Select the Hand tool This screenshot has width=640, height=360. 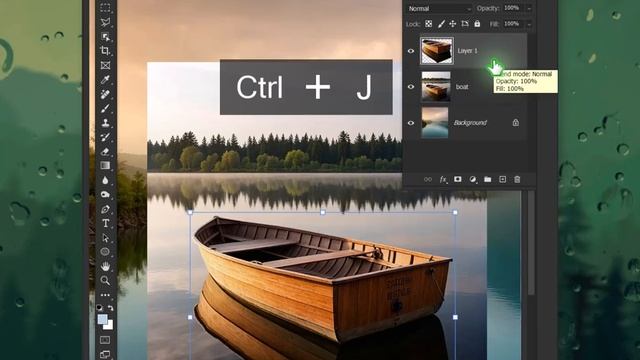point(105,266)
